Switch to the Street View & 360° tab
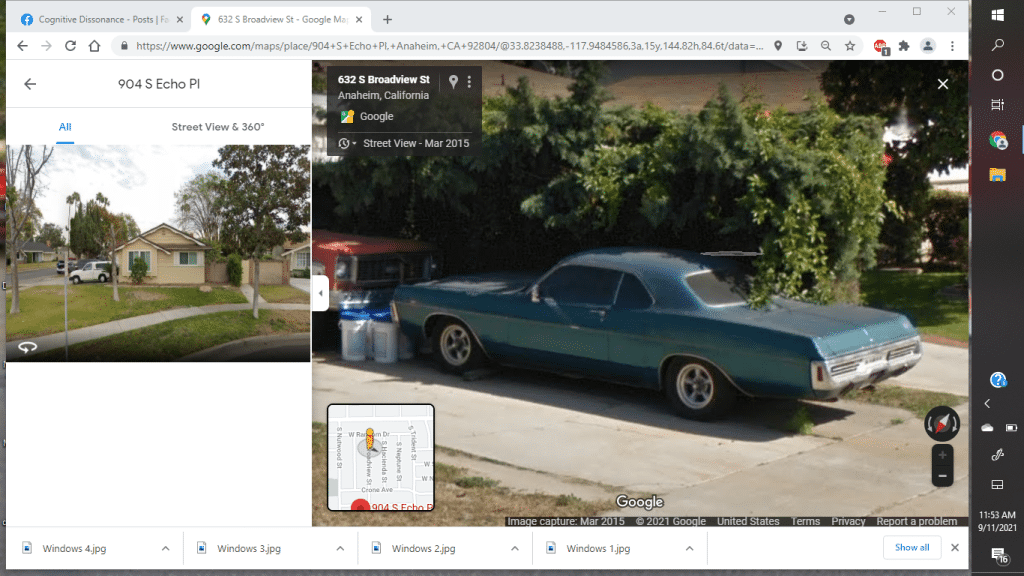Image resolution: width=1024 pixels, height=576 pixels. (216, 127)
